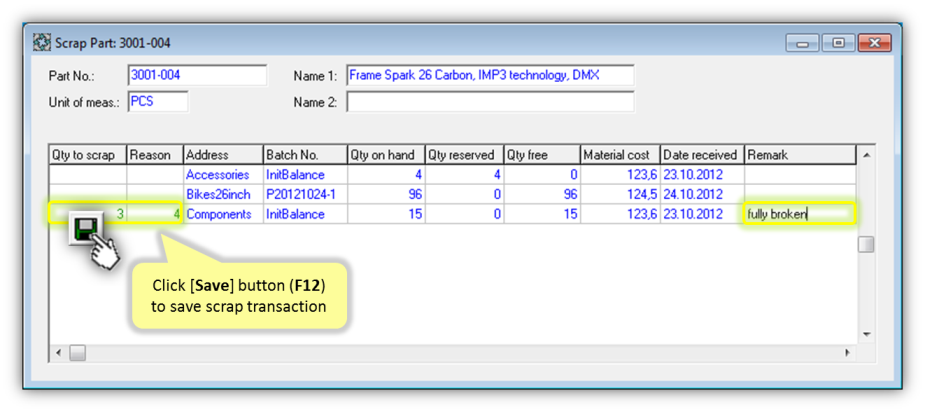The width and height of the screenshot is (925, 412).
Task: Click the Part No. input field
Action: click(197, 76)
